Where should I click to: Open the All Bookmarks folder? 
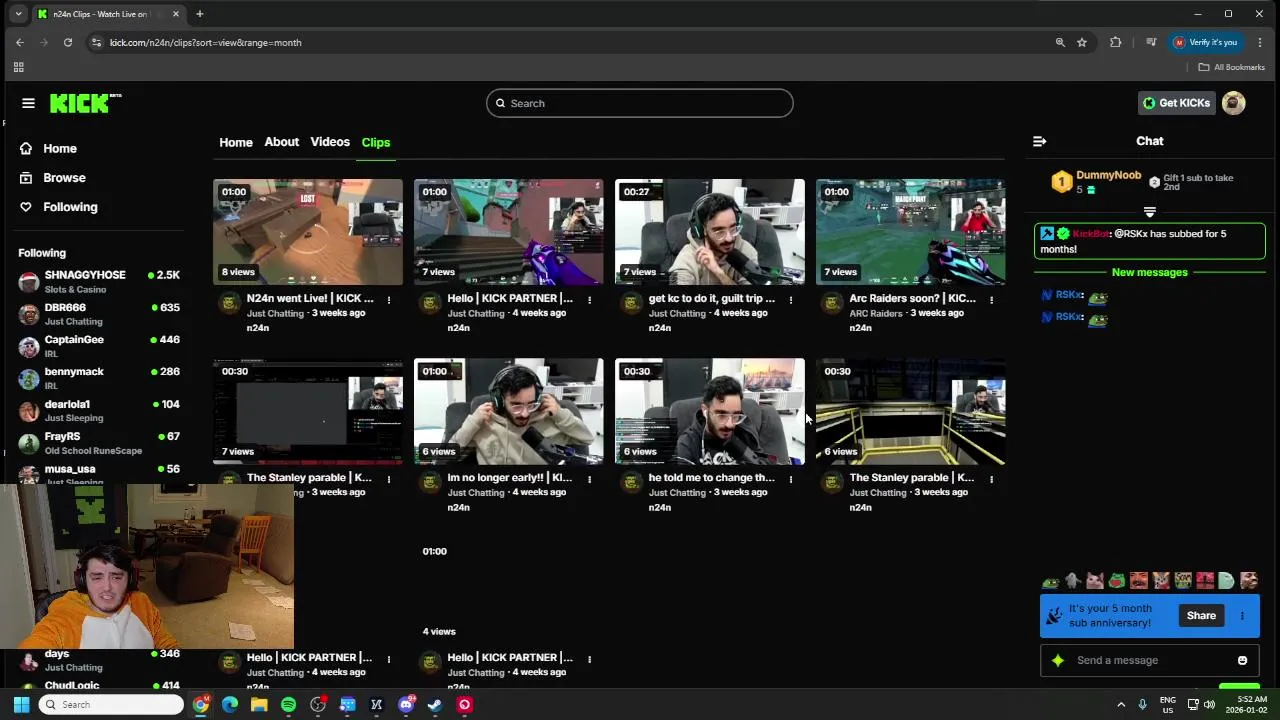pyautogui.click(x=1232, y=67)
